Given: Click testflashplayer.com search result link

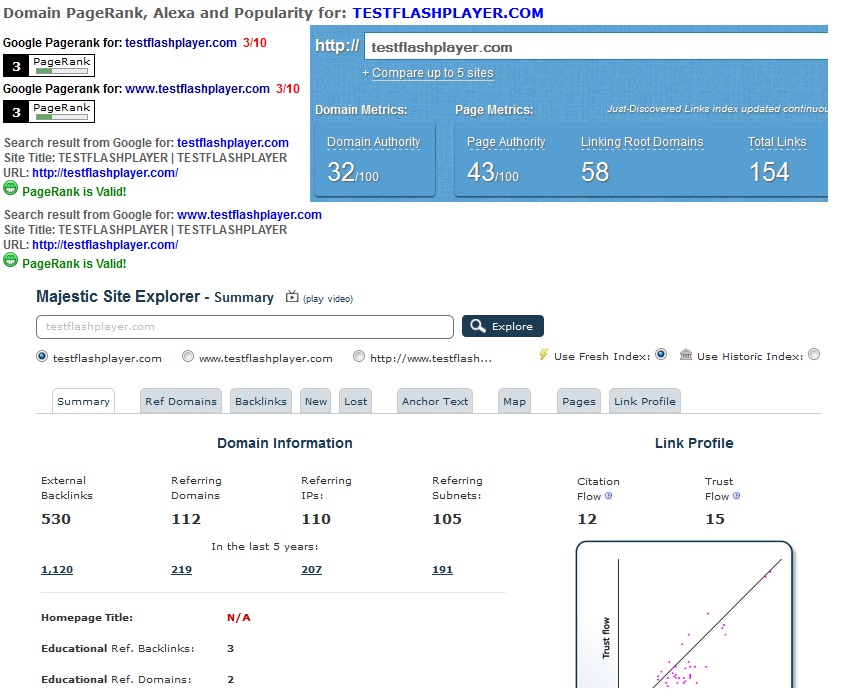Looking at the screenshot, I should coord(233,142).
